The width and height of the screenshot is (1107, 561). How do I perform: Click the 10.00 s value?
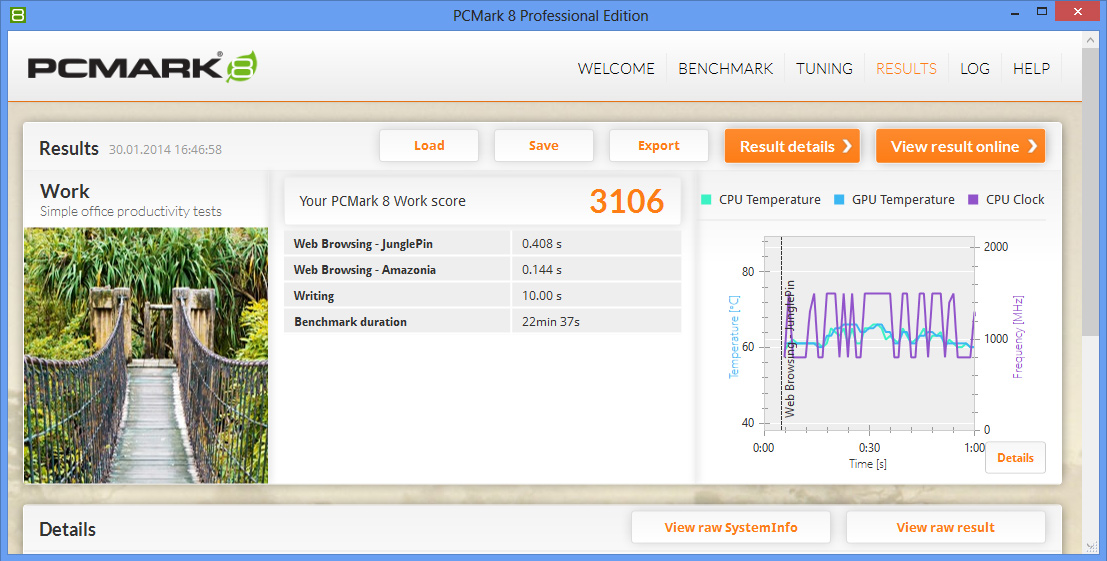point(541,296)
